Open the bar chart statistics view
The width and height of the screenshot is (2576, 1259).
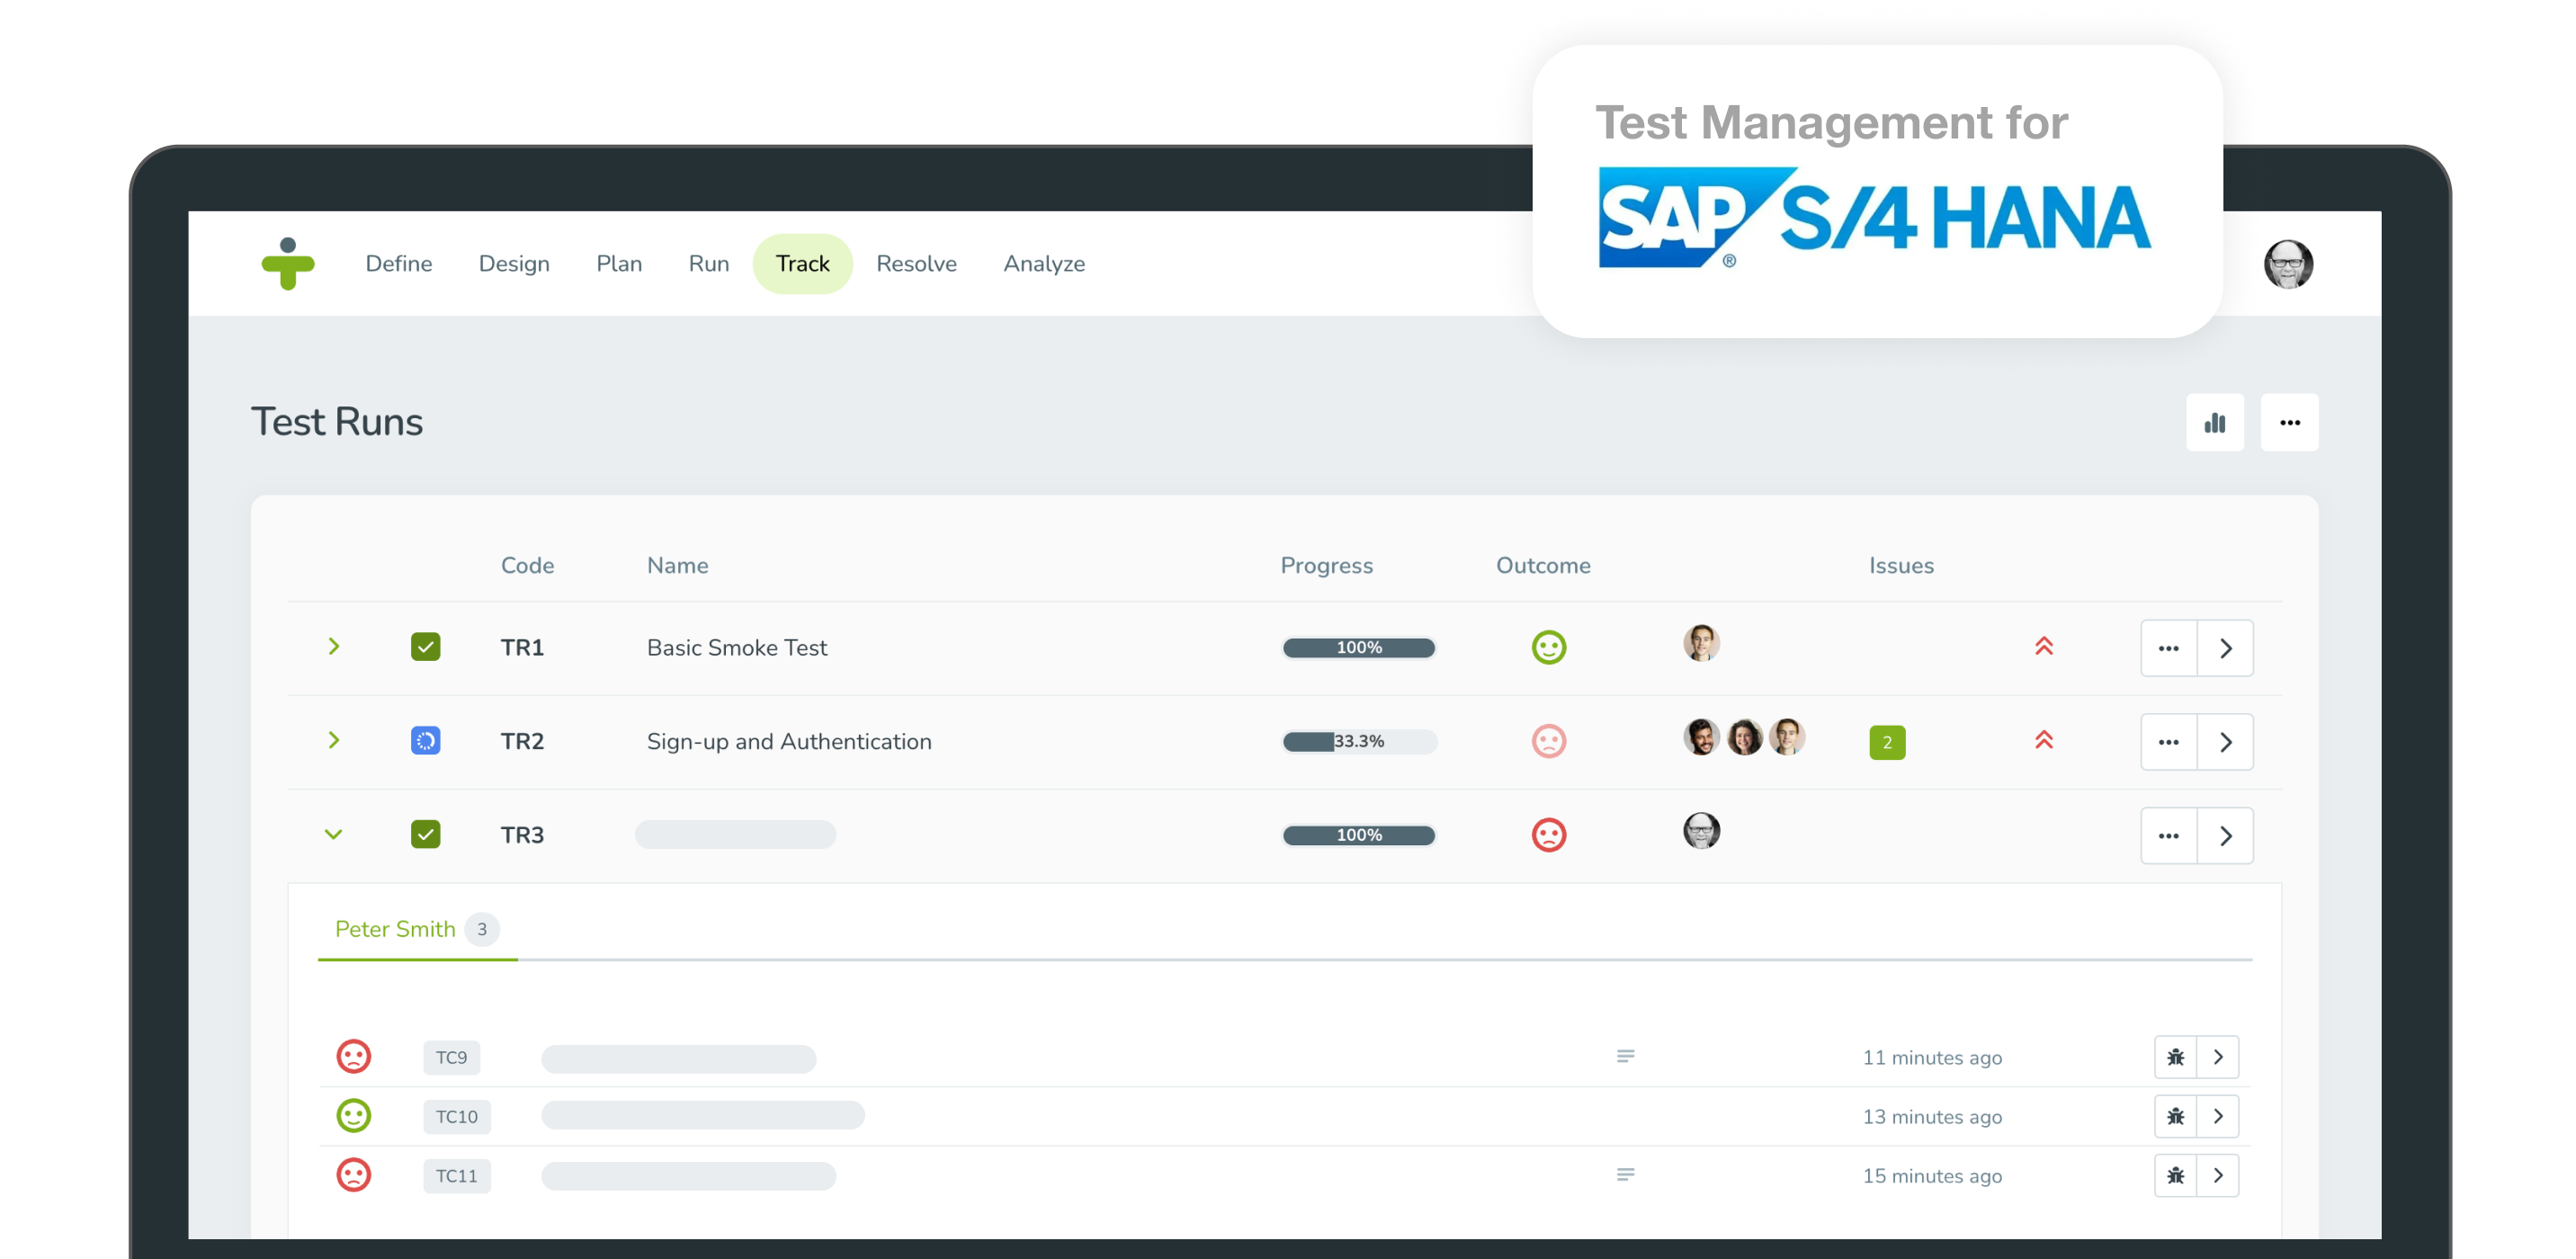tap(2215, 423)
